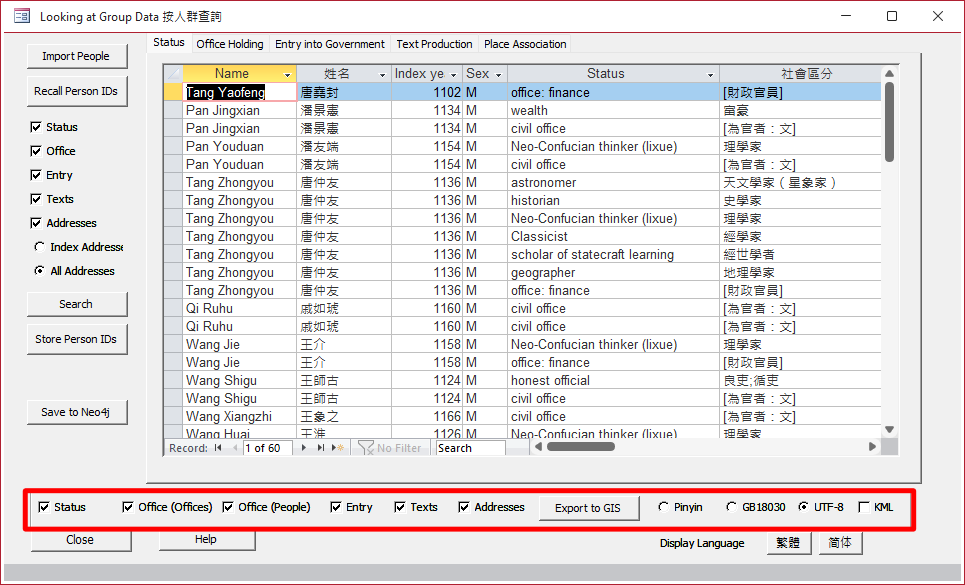The width and height of the screenshot is (965, 585).
Task: Click the new blank record icon
Action: [x=338, y=448]
